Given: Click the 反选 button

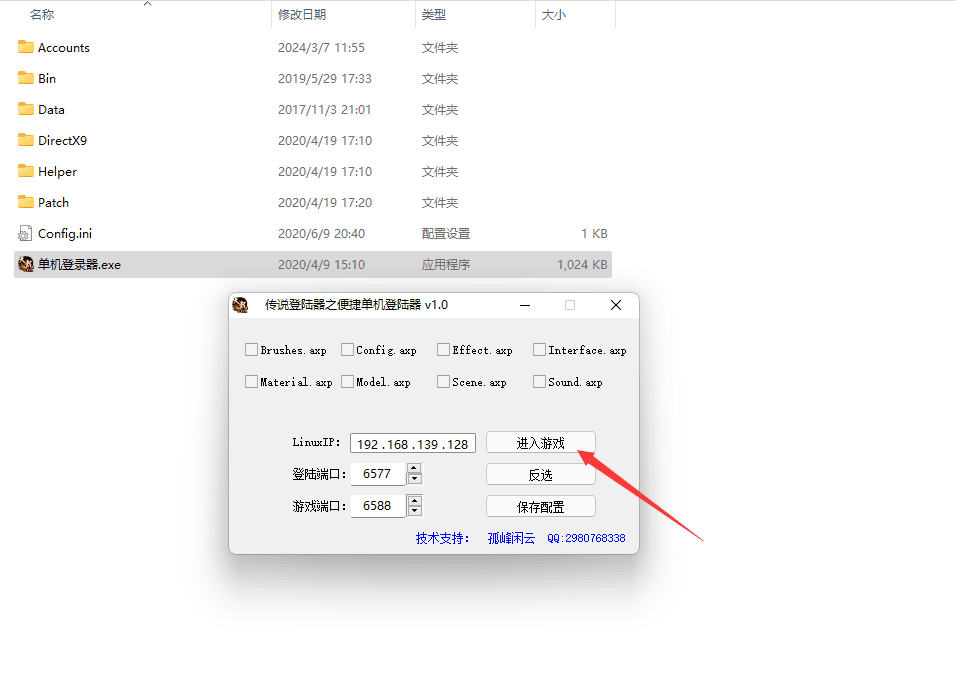Looking at the screenshot, I should pyautogui.click(x=540, y=475).
